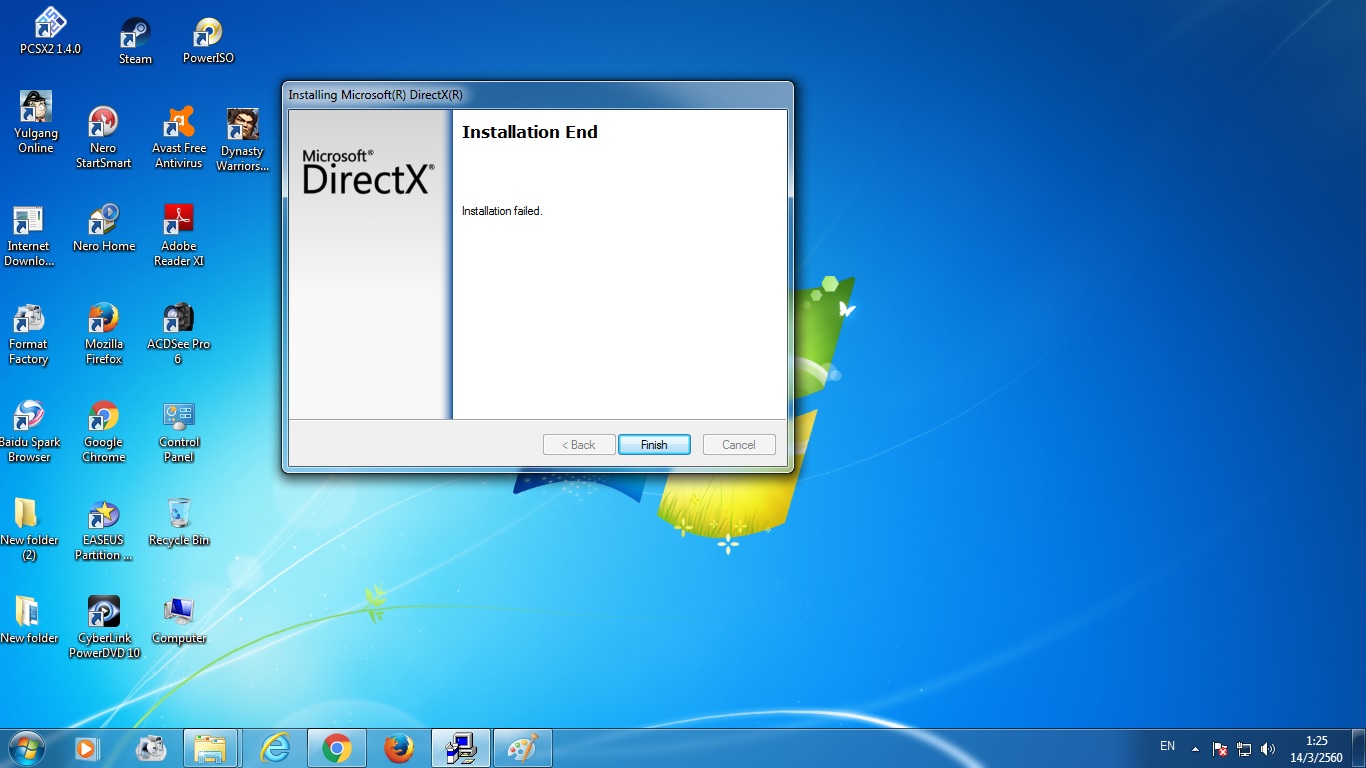Click the EASEUS Partition desktop shortcut

[x=103, y=530]
